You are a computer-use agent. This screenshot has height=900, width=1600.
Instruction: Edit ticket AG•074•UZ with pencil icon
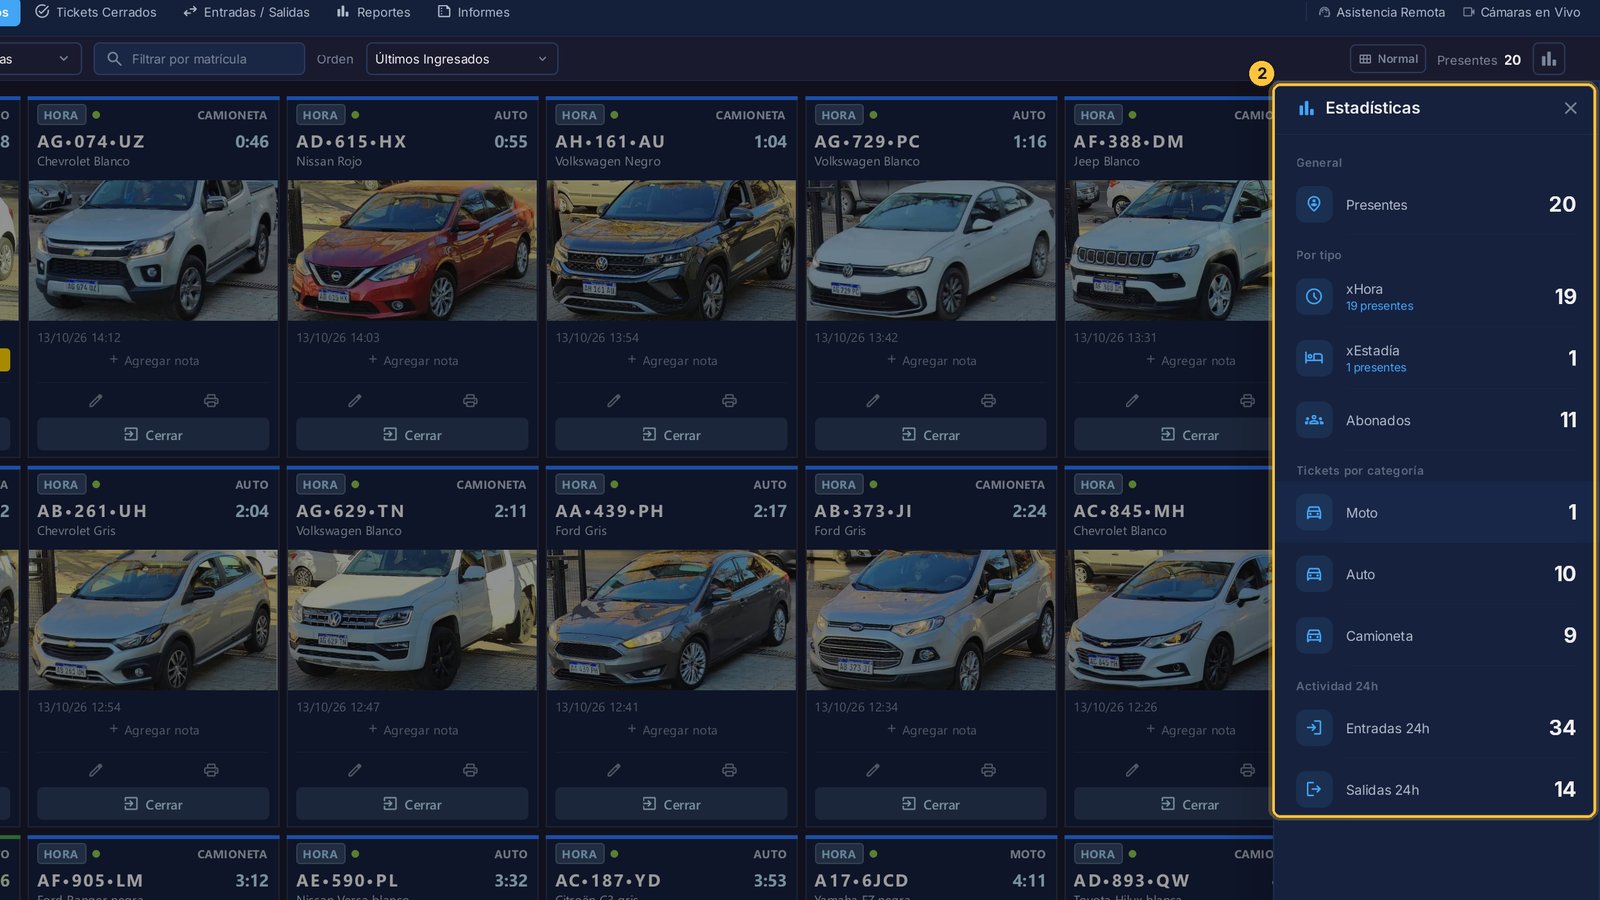click(x=96, y=400)
